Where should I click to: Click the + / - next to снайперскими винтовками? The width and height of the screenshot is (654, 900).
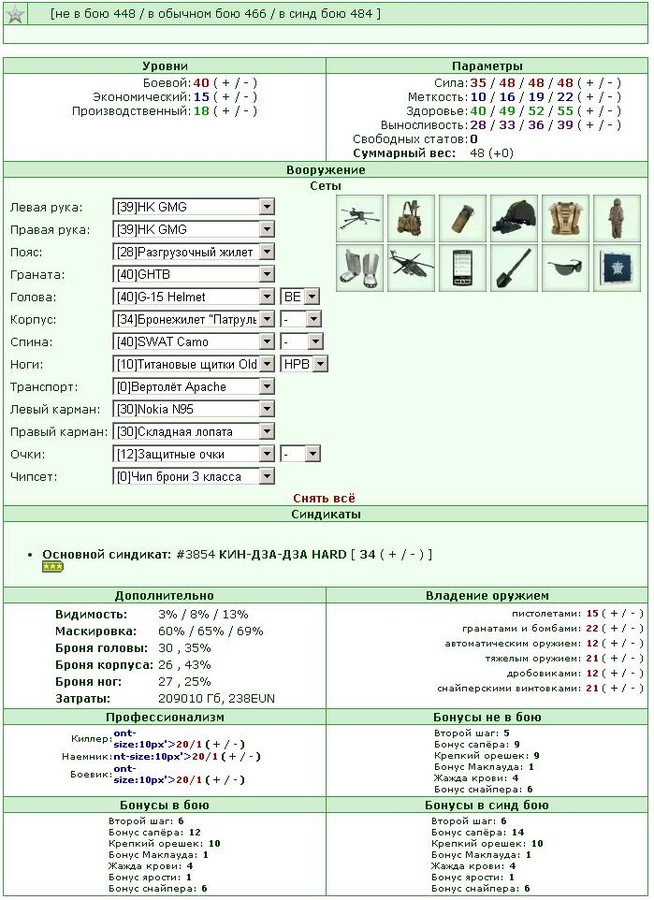[623, 688]
